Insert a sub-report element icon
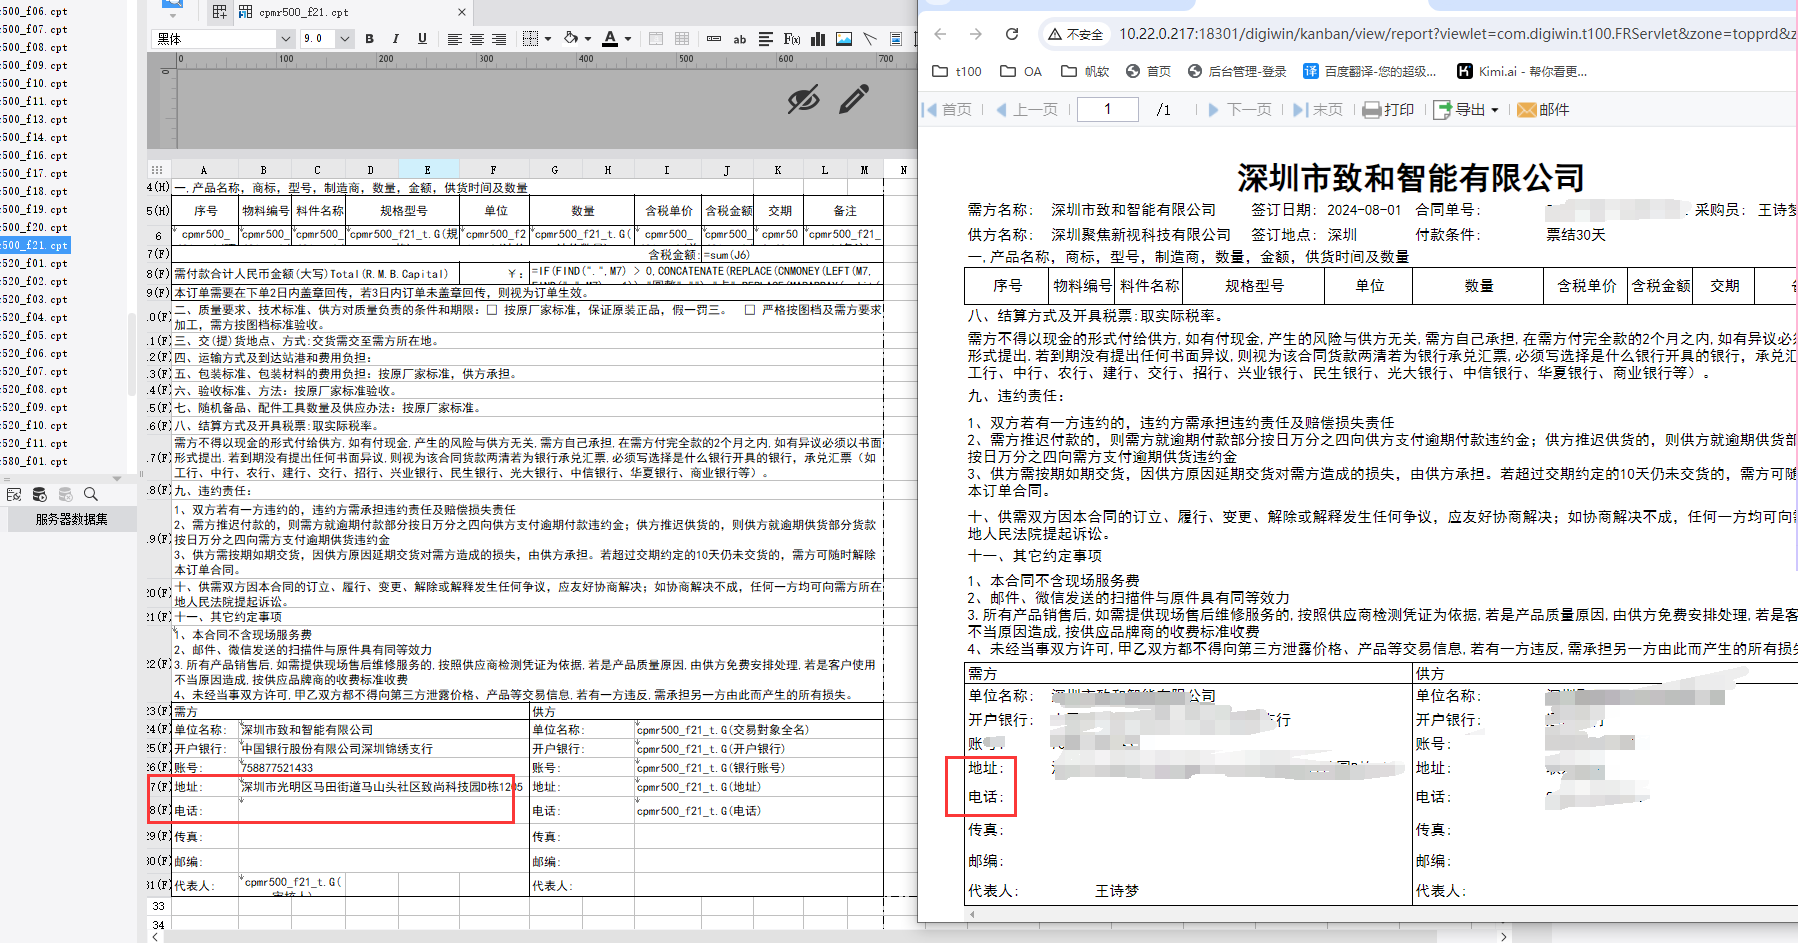Image resolution: width=1798 pixels, height=943 pixels. tap(896, 39)
